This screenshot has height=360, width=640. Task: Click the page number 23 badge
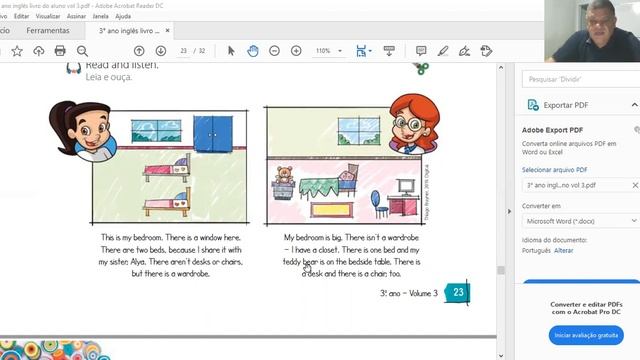pyautogui.click(x=457, y=292)
